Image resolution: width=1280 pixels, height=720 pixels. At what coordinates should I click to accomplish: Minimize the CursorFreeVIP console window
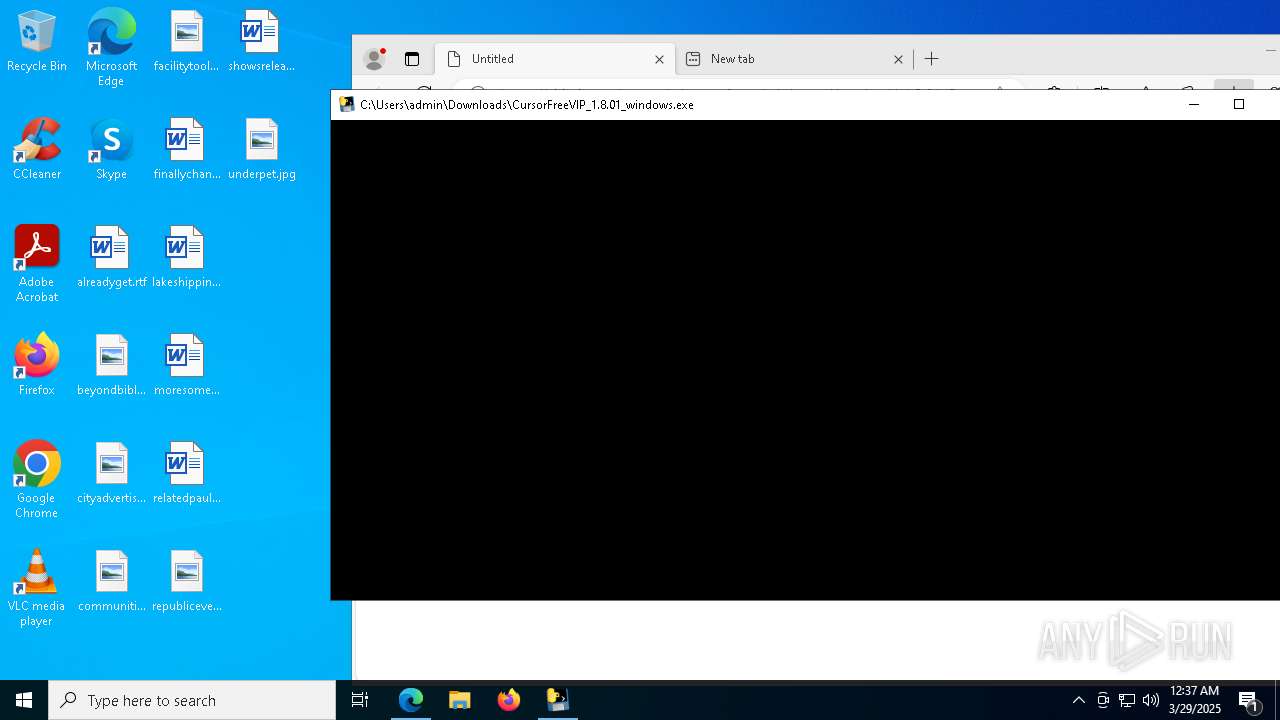[x=1193, y=104]
